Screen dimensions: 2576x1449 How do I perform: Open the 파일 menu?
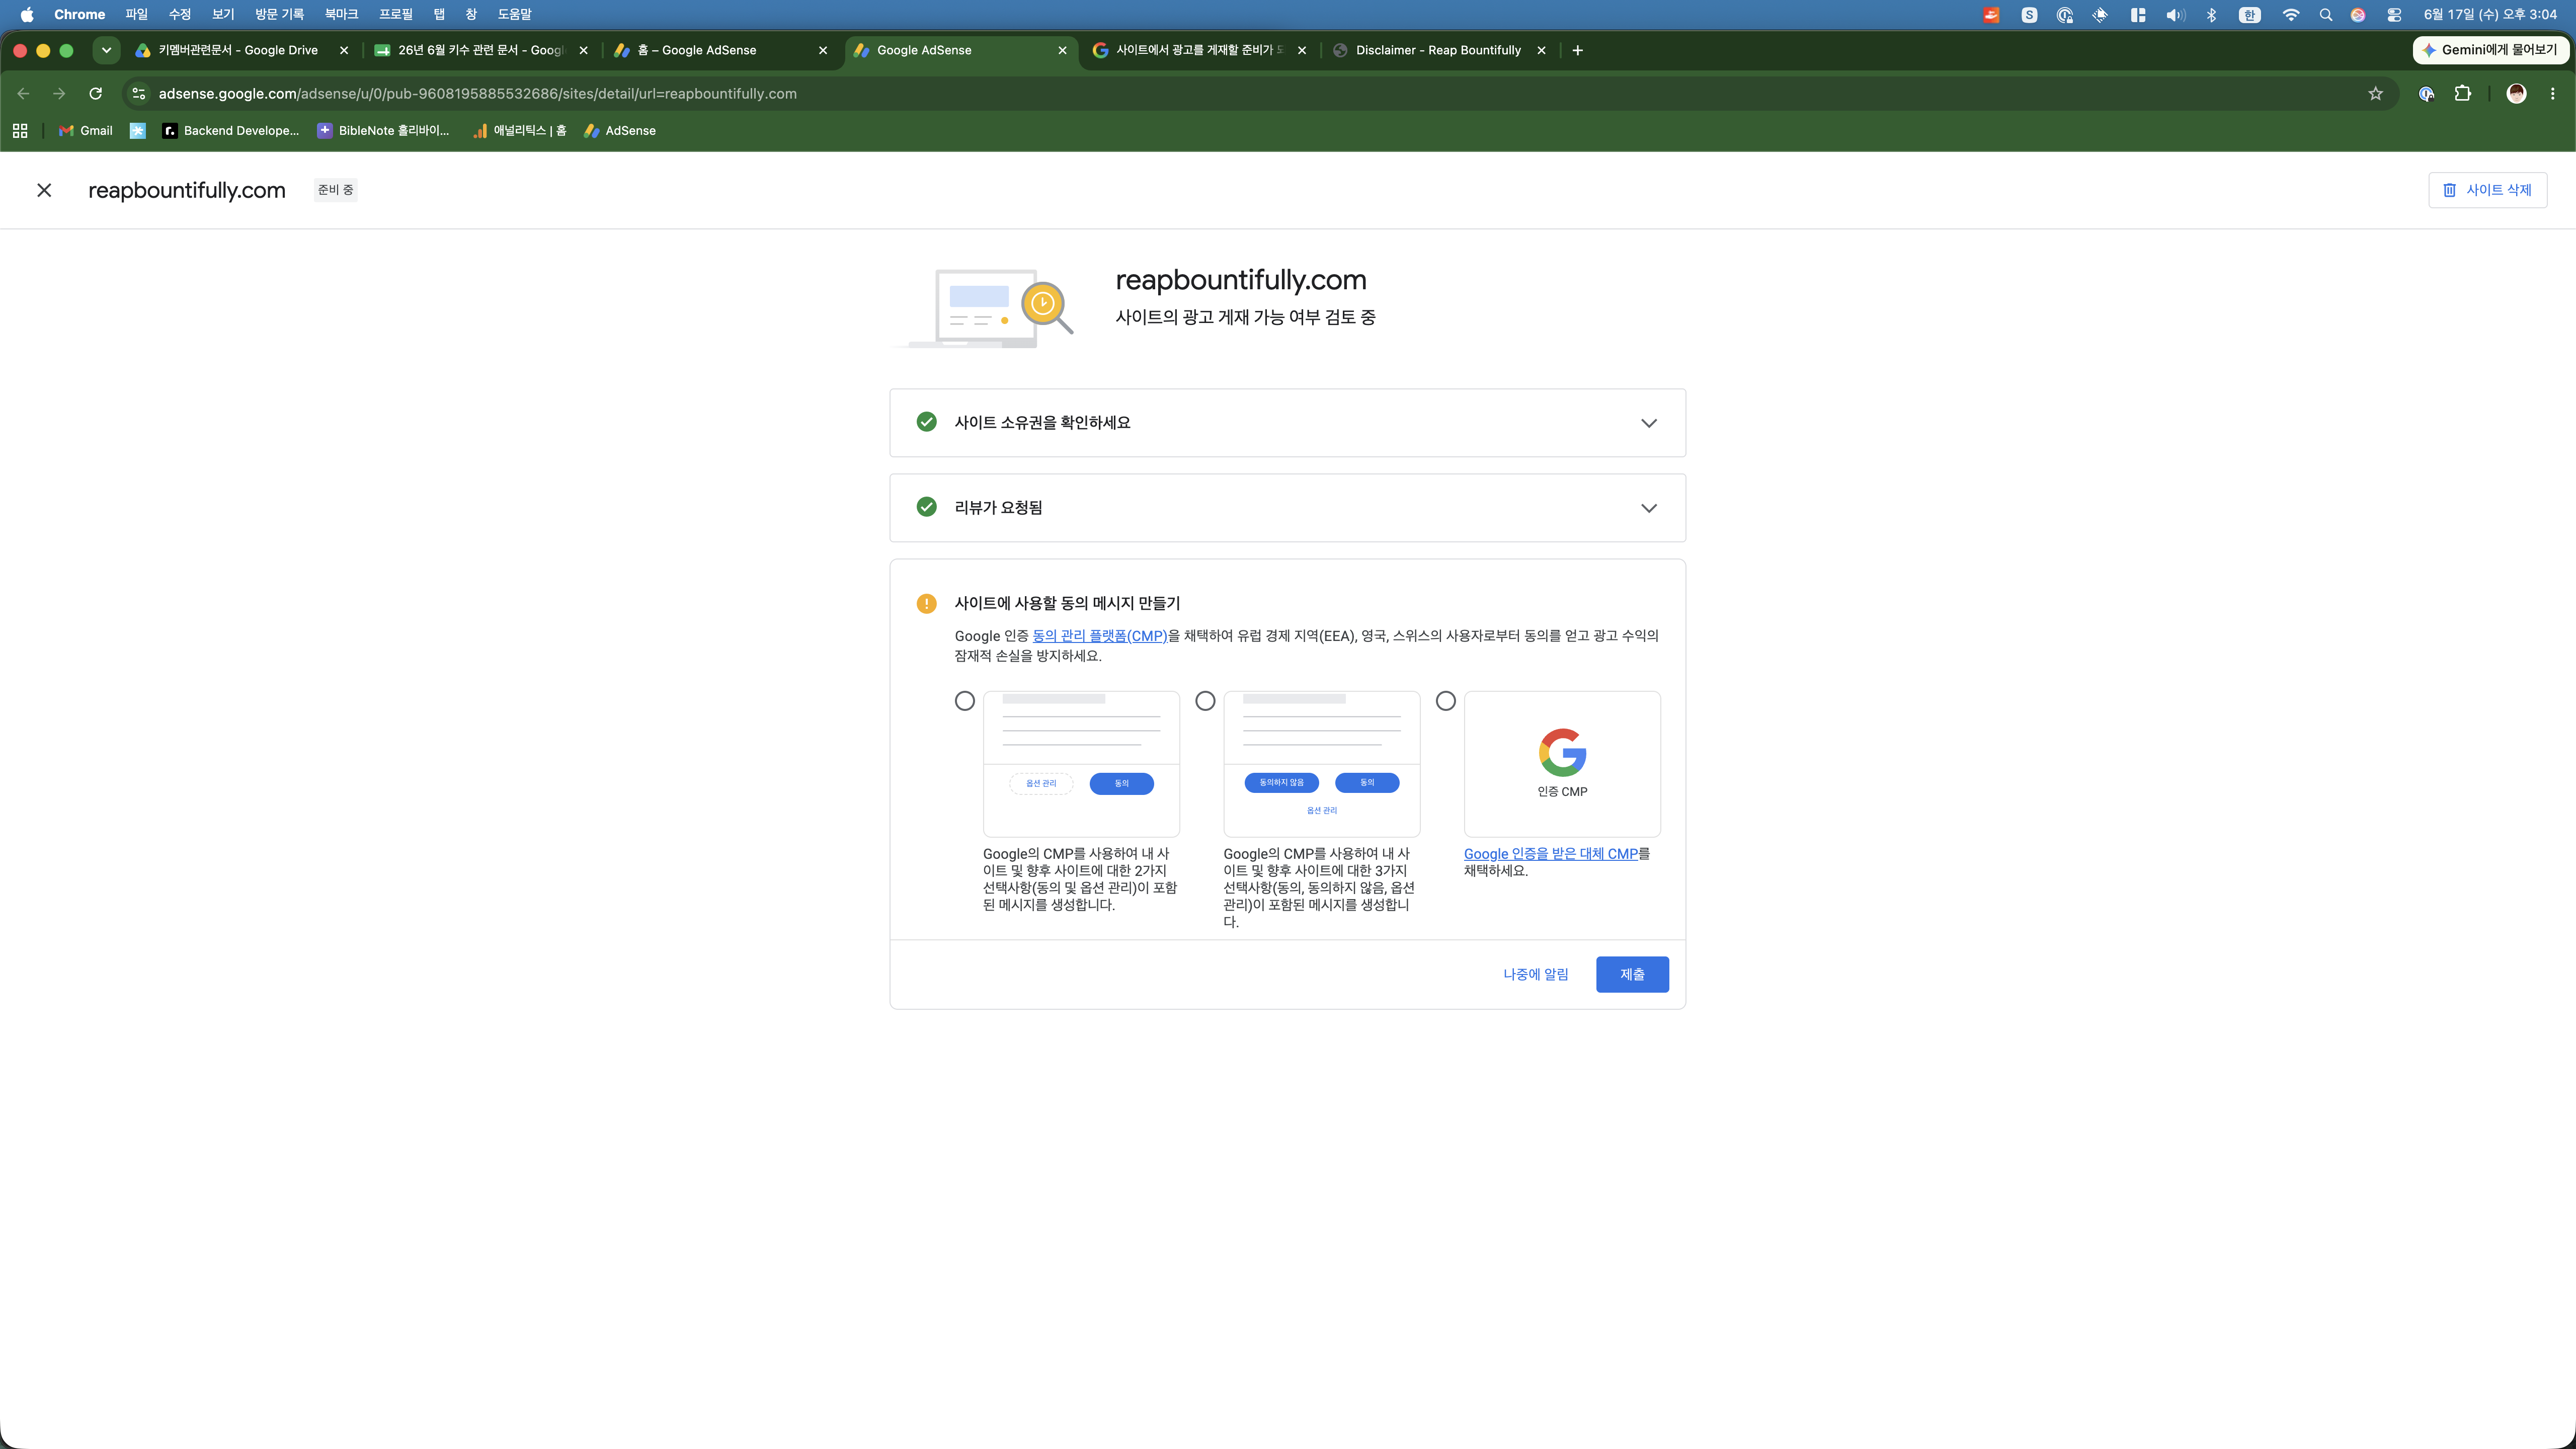click(136, 14)
